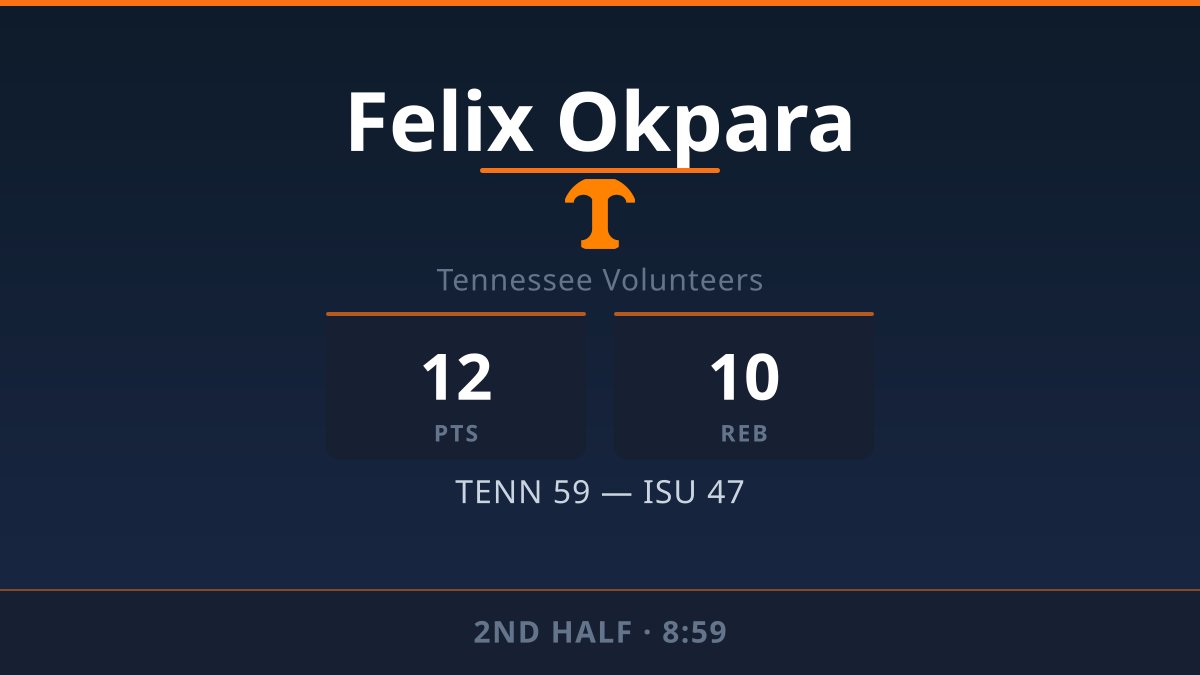Click the dash between the two scores

click(616, 492)
